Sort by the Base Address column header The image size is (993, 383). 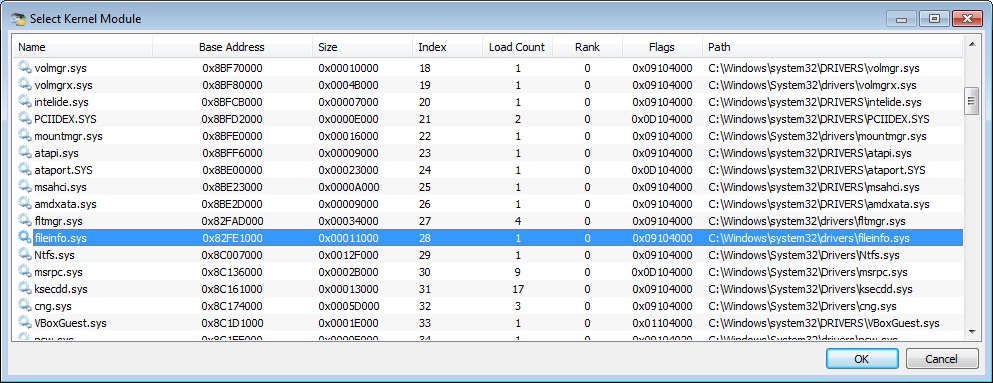click(x=232, y=47)
